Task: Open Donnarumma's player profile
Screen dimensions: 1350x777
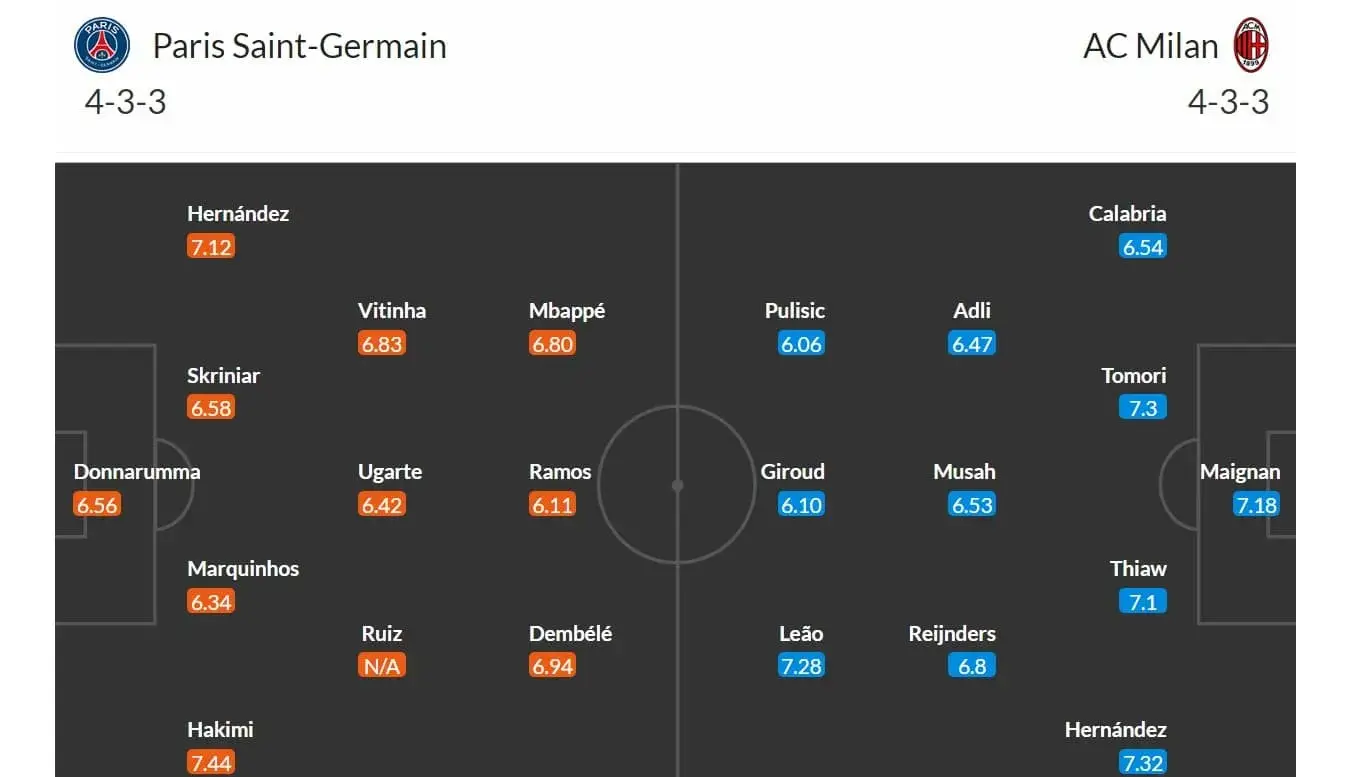Action: click(137, 472)
